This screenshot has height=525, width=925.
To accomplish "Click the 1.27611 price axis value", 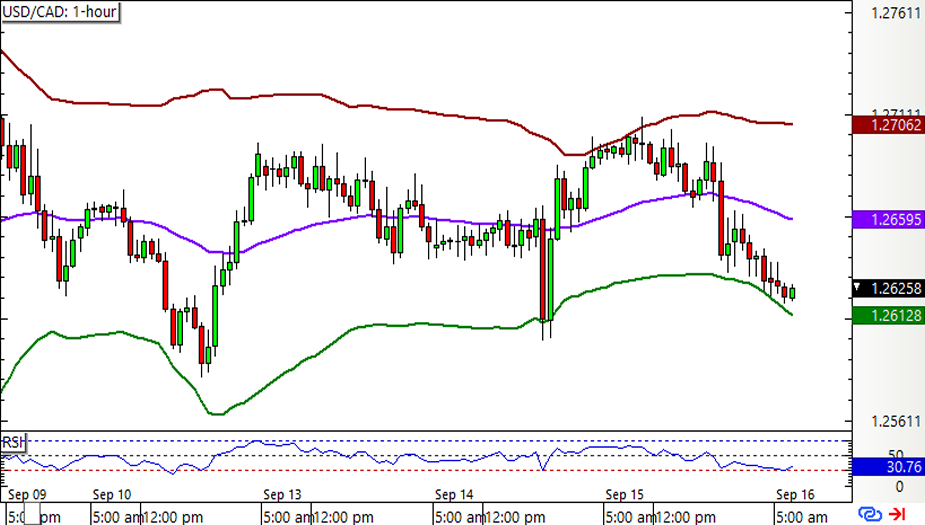I will click(896, 13).
